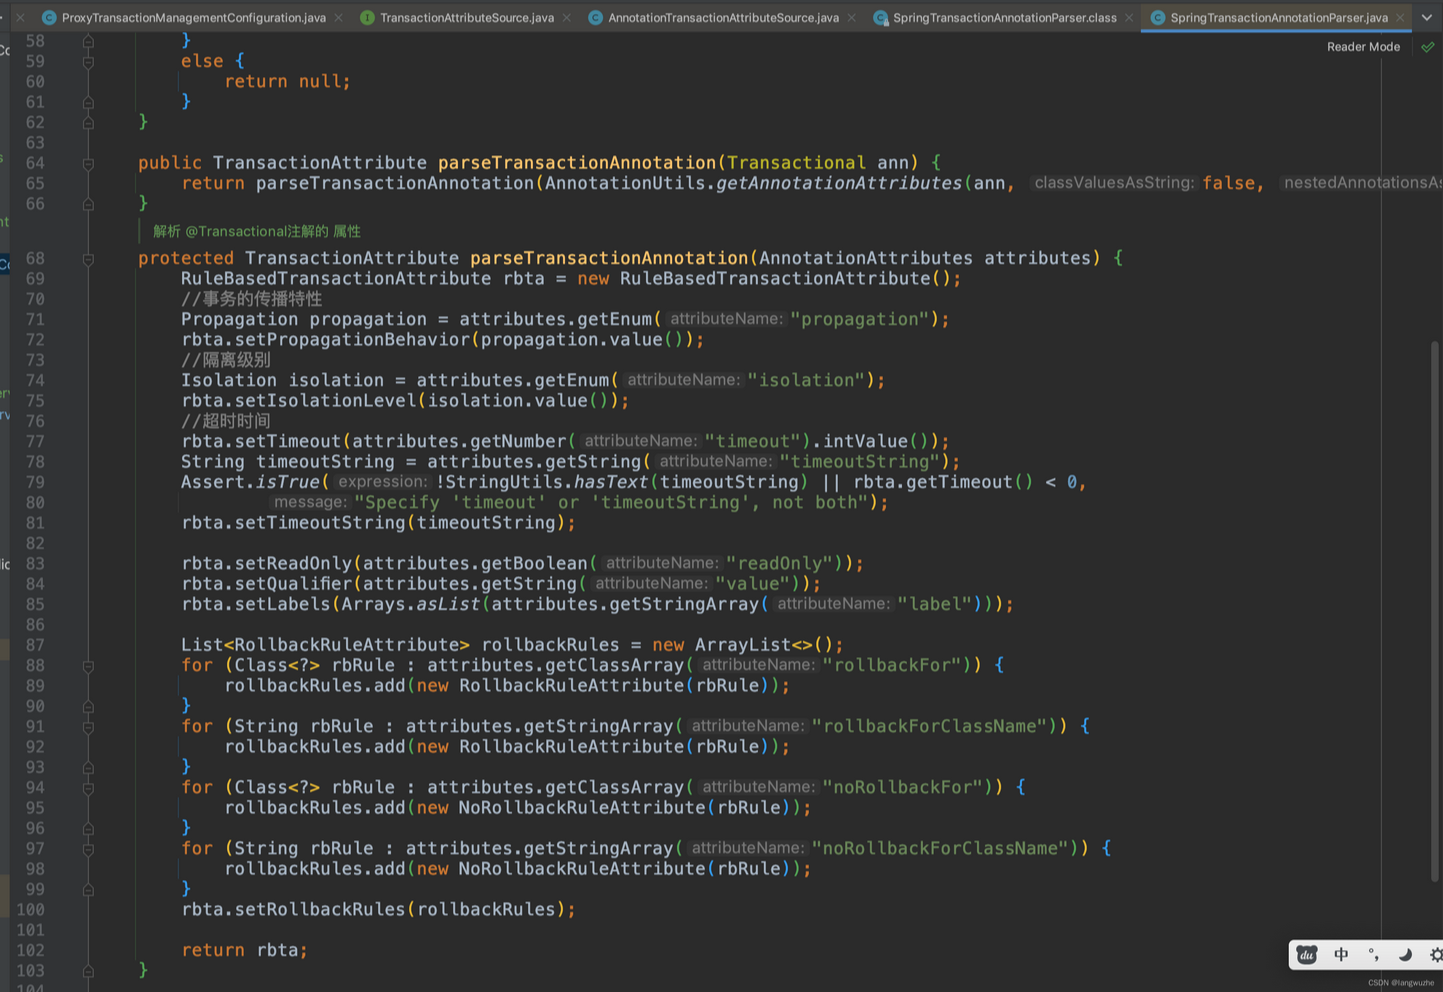
Task: Collapse the noRollbackForClassName loop at line 97
Action: click(88, 849)
